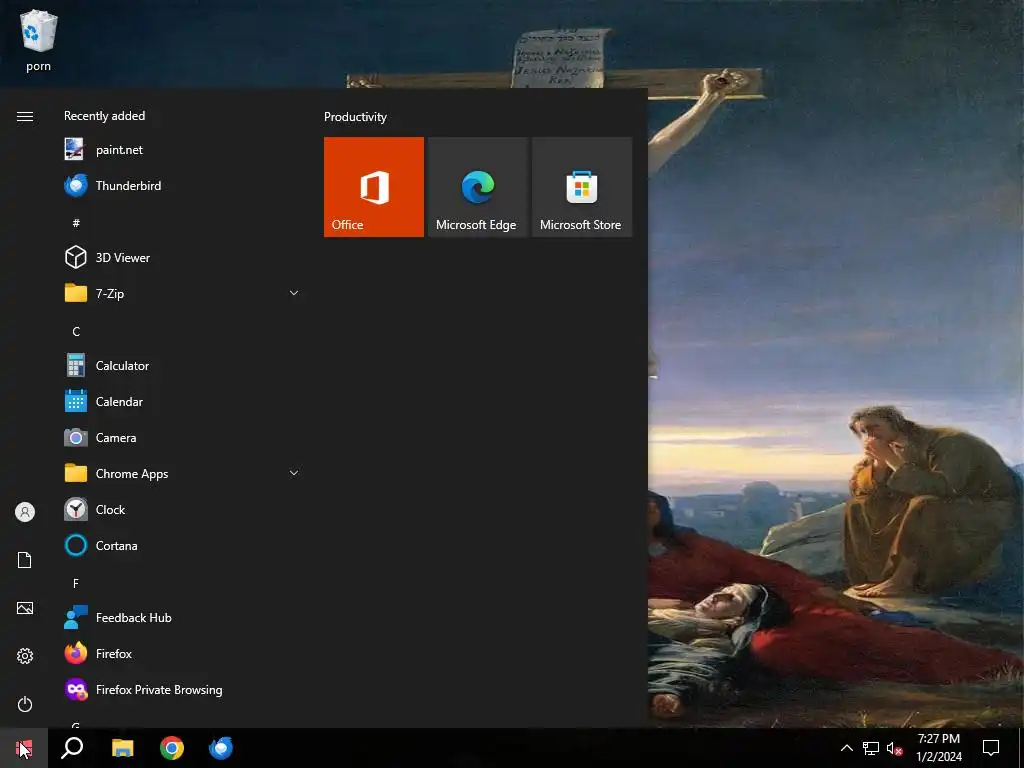
Task: Open the Clock app
Action: click(183, 509)
